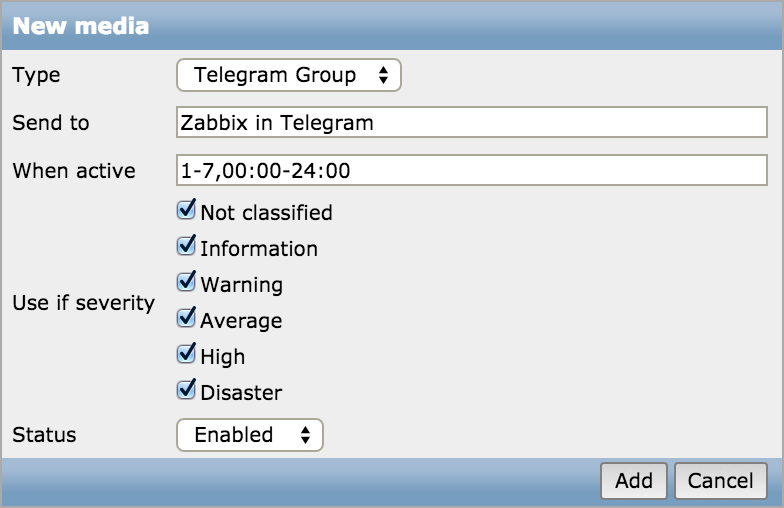784x508 pixels.
Task: Click the Add button
Action: [634, 480]
